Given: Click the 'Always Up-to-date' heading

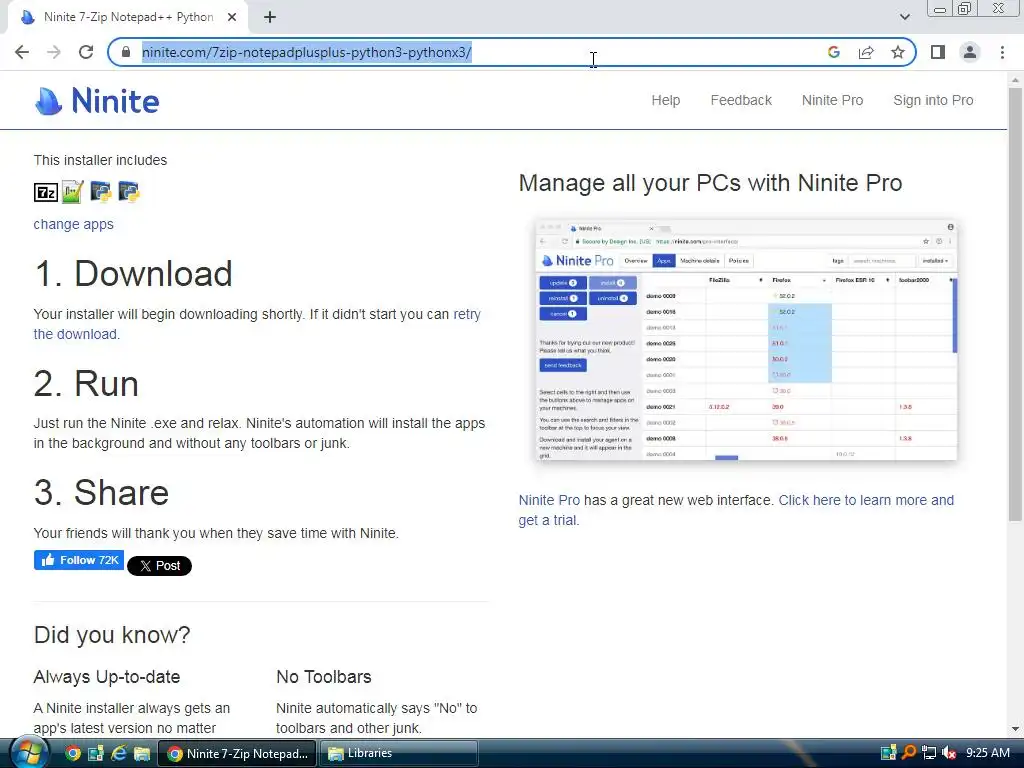Looking at the screenshot, I should pos(106,677).
